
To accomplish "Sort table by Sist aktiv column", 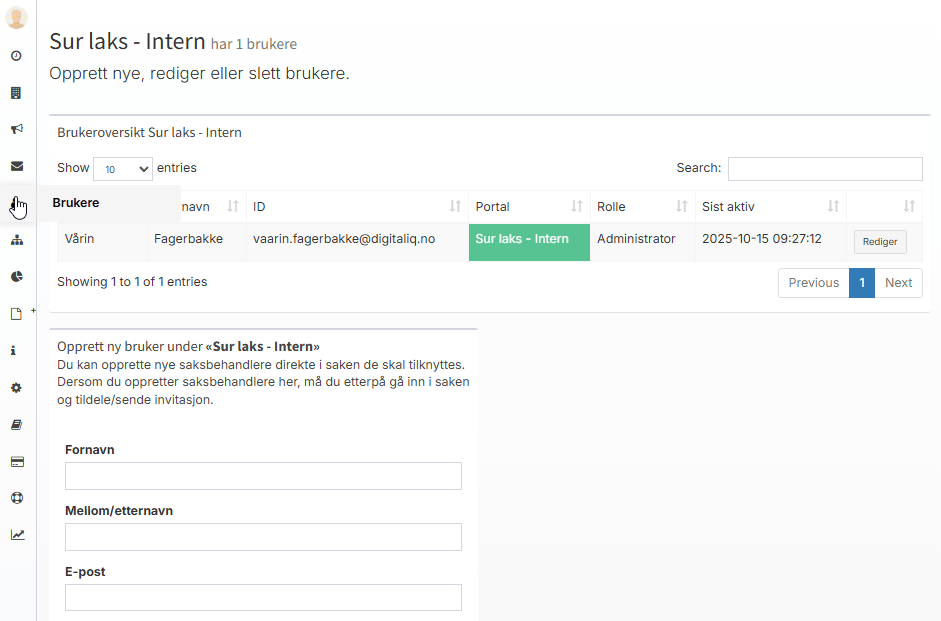I will coord(770,207).
